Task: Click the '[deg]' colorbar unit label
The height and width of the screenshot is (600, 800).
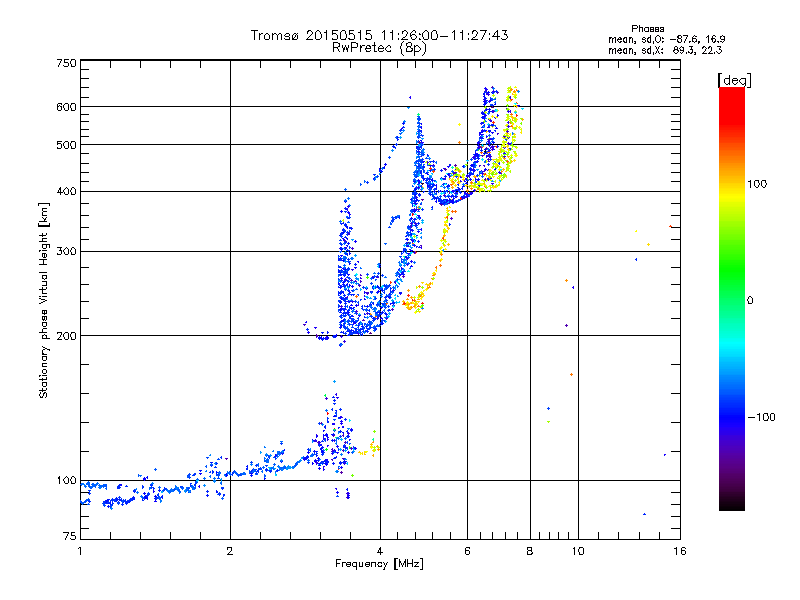Action: [735, 80]
